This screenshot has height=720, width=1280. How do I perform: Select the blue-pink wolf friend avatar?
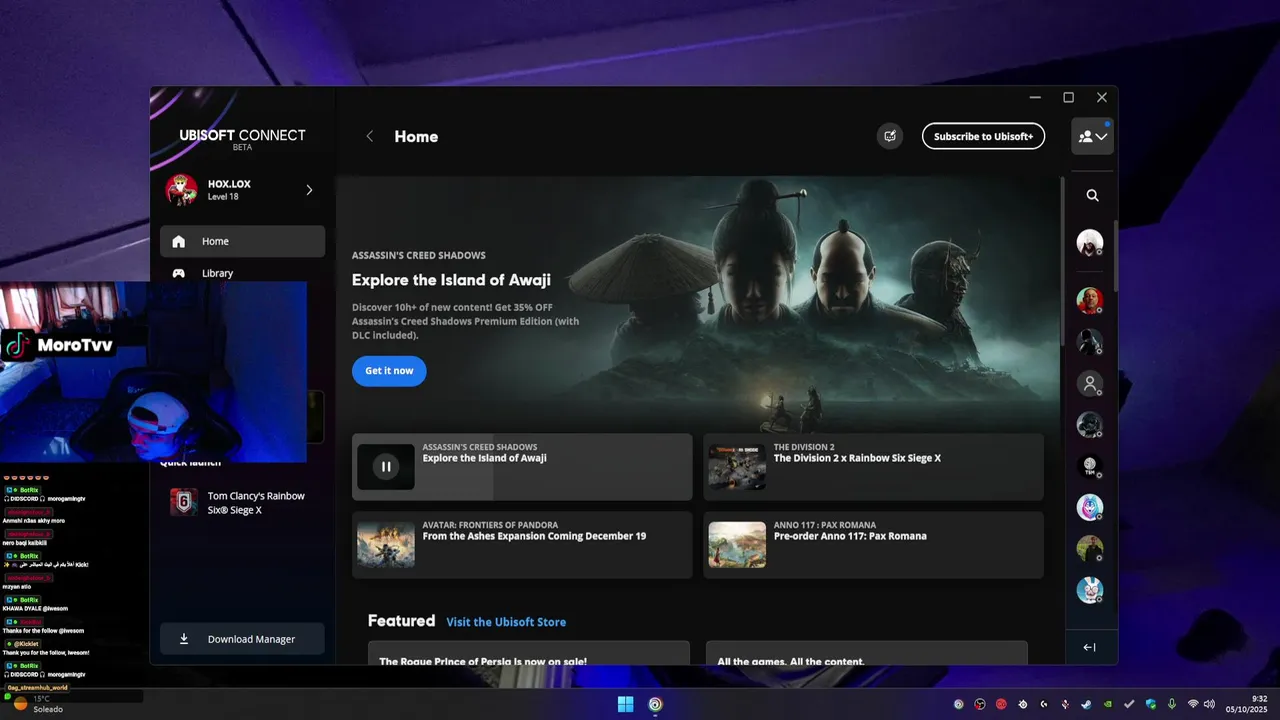1089,507
